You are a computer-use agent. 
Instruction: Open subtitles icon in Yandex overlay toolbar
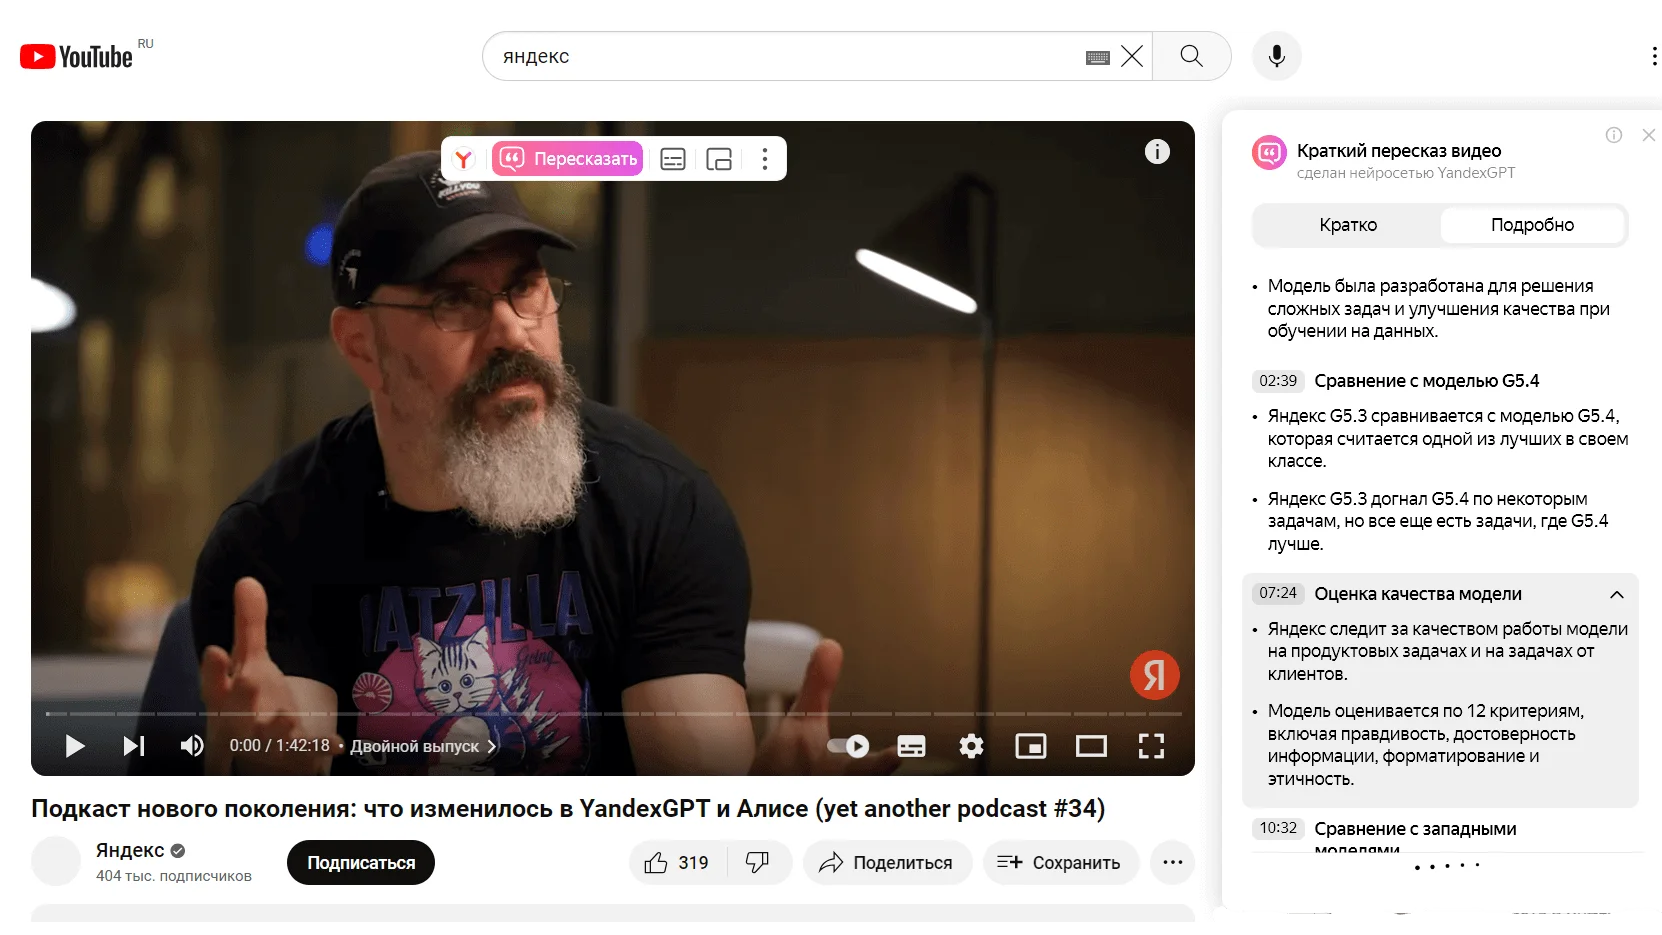[673, 159]
